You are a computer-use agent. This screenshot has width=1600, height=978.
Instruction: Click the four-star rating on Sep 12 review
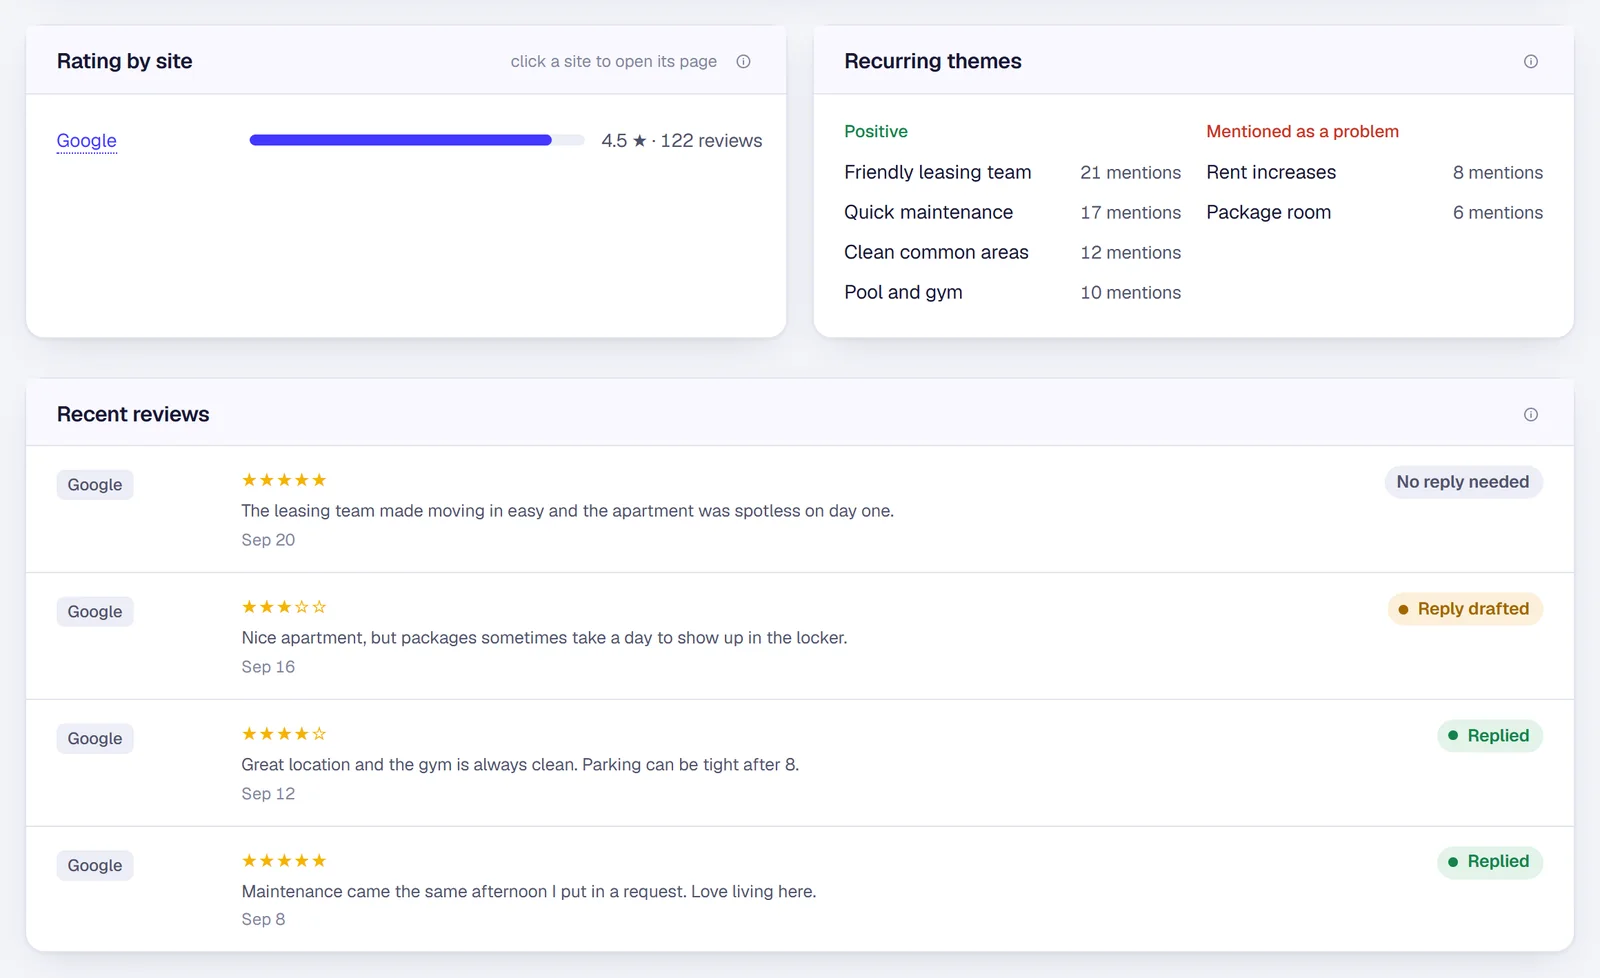[284, 734]
